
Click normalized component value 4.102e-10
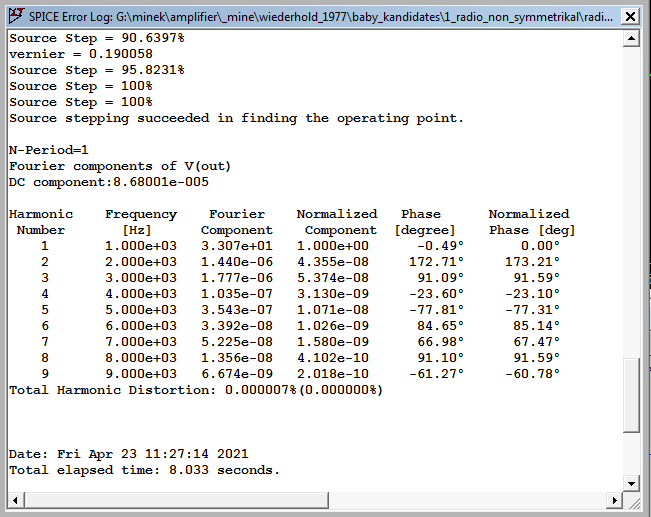333,358
